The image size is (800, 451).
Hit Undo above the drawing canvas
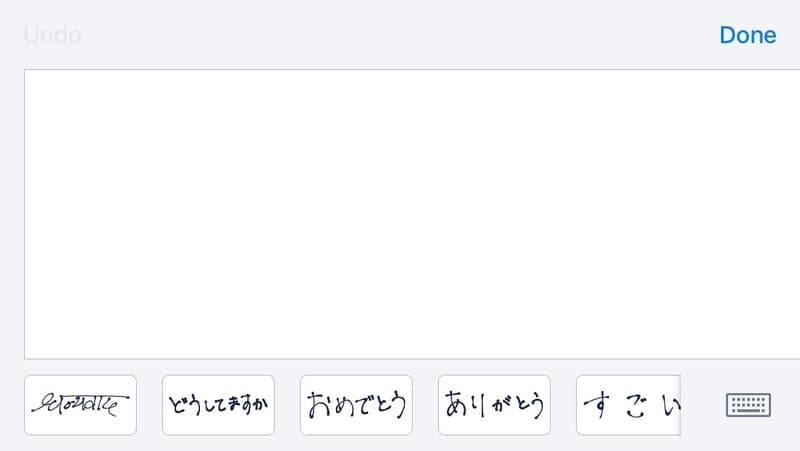click(53, 36)
